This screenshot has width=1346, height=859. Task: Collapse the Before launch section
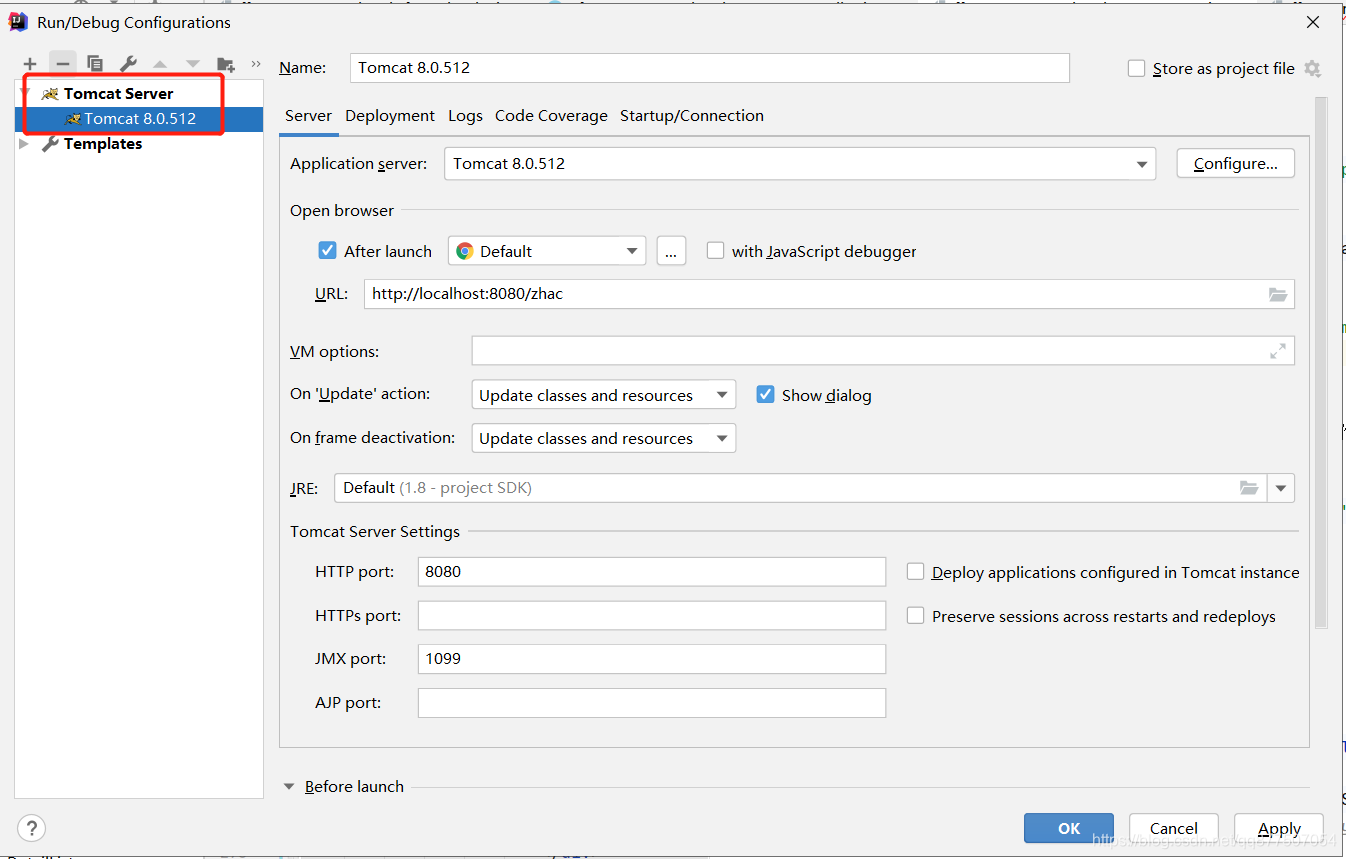(x=290, y=787)
